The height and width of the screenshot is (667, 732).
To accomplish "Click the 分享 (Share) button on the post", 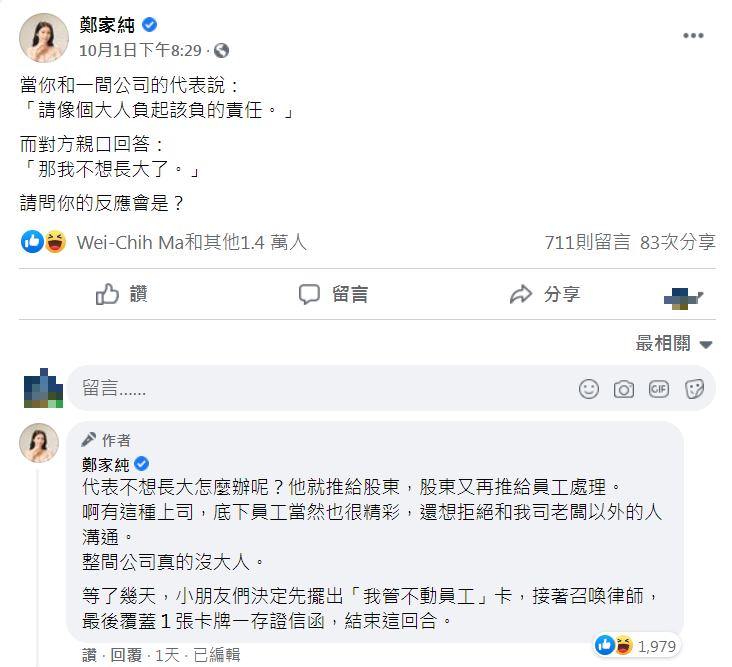I will tap(545, 294).
